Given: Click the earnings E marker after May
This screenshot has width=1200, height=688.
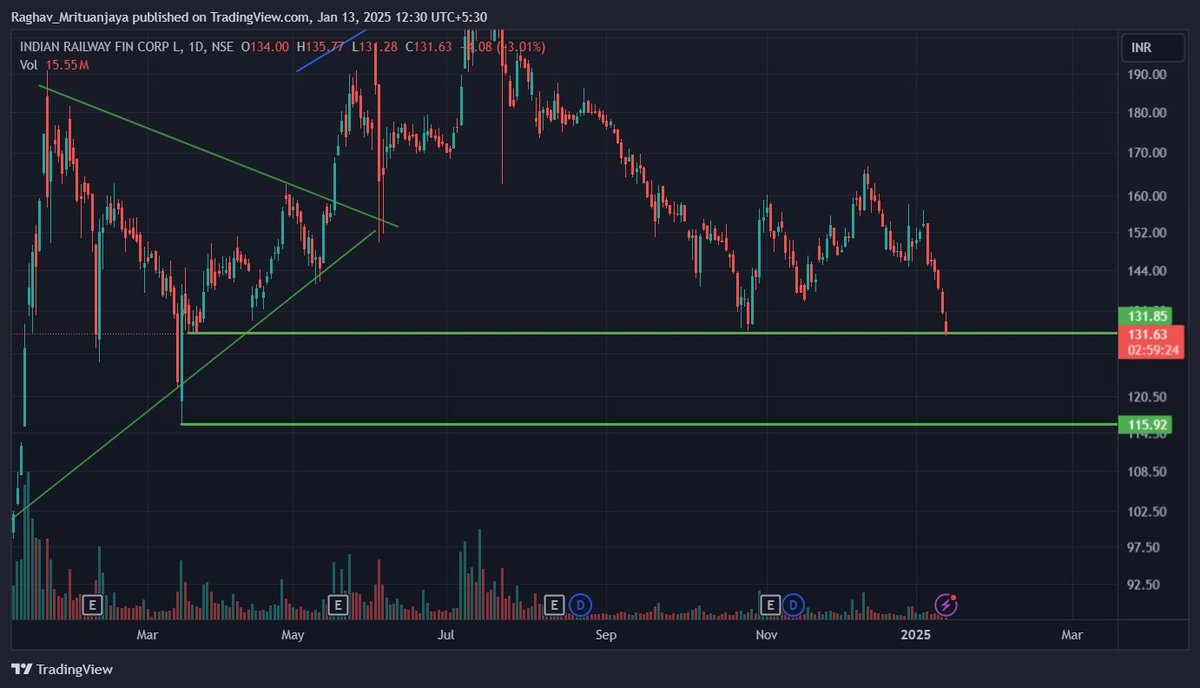Looking at the screenshot, I should [x=338, y=604].
